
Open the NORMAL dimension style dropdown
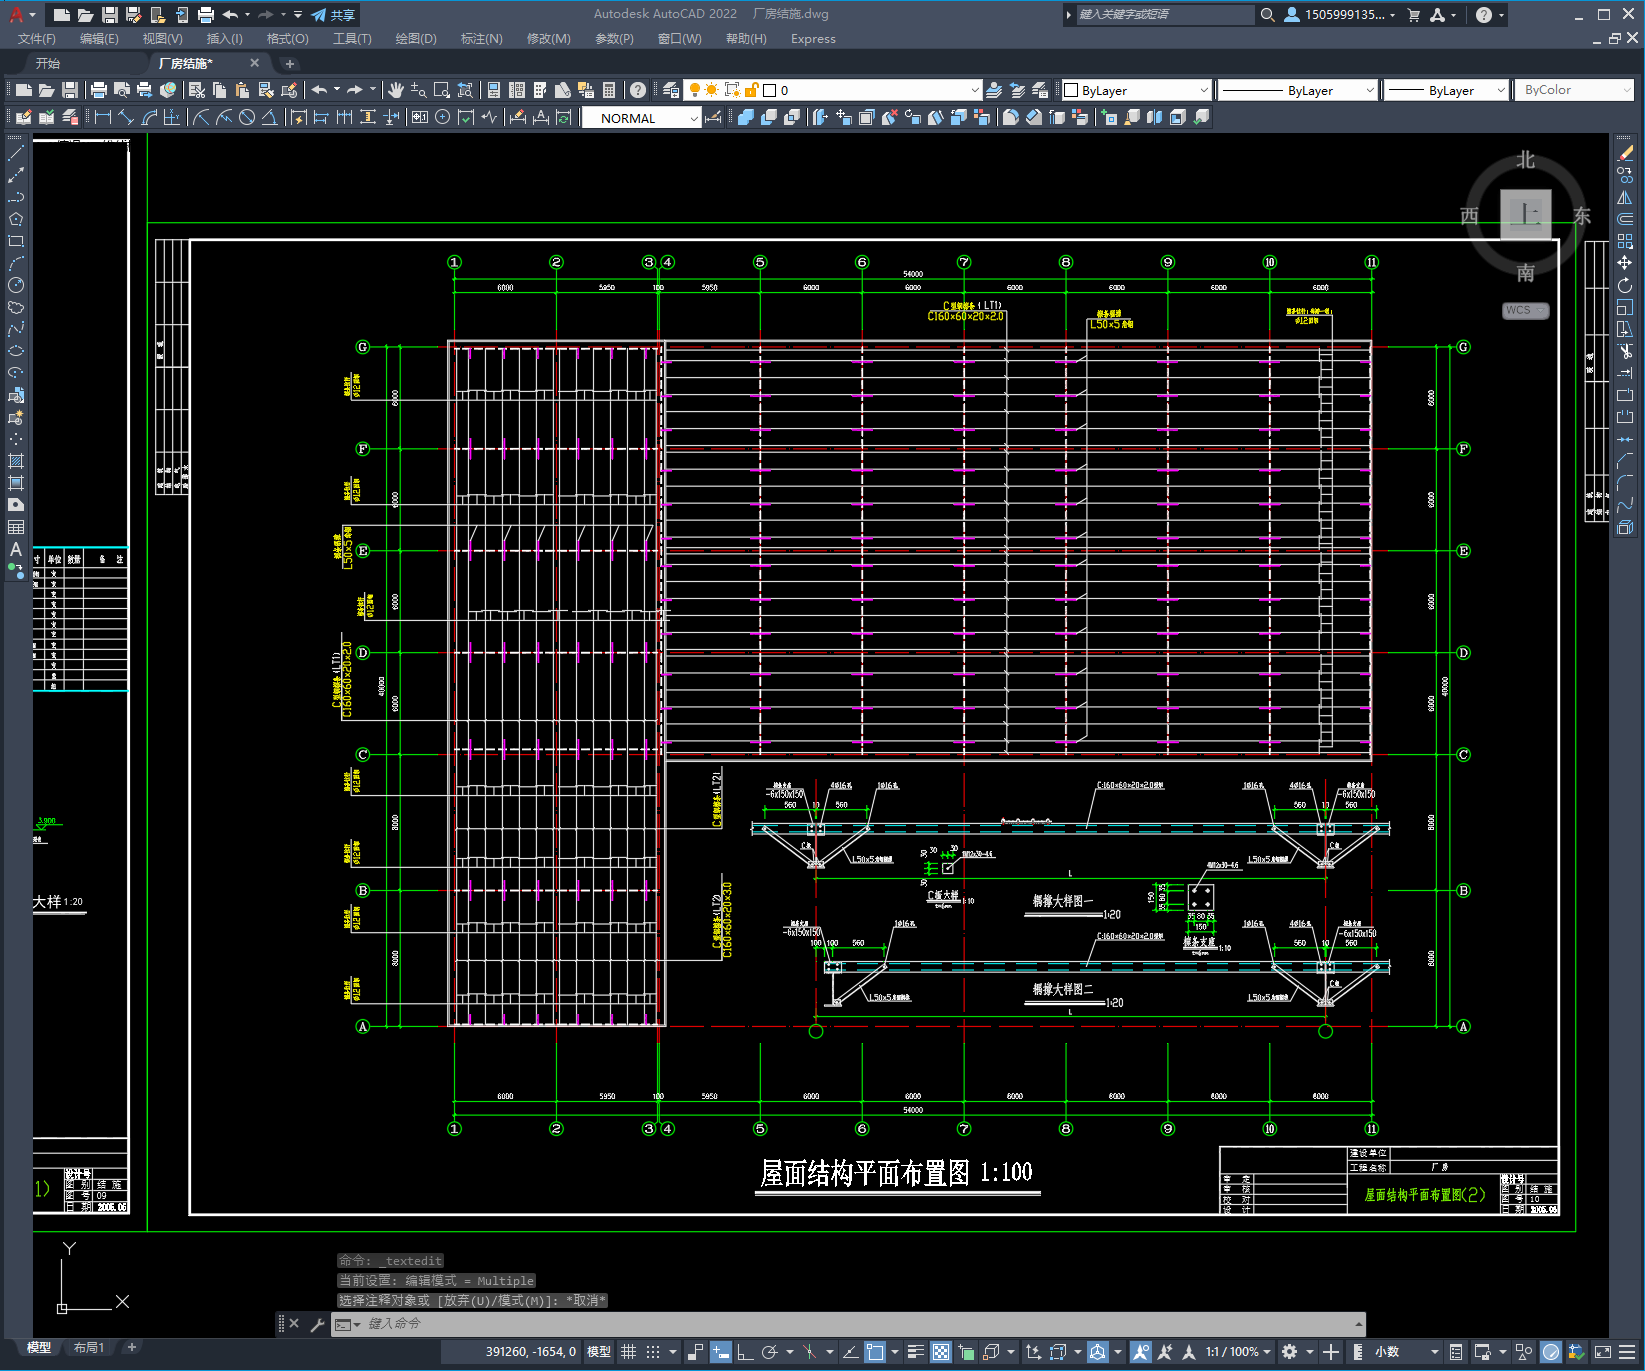[x=642, y=118]
